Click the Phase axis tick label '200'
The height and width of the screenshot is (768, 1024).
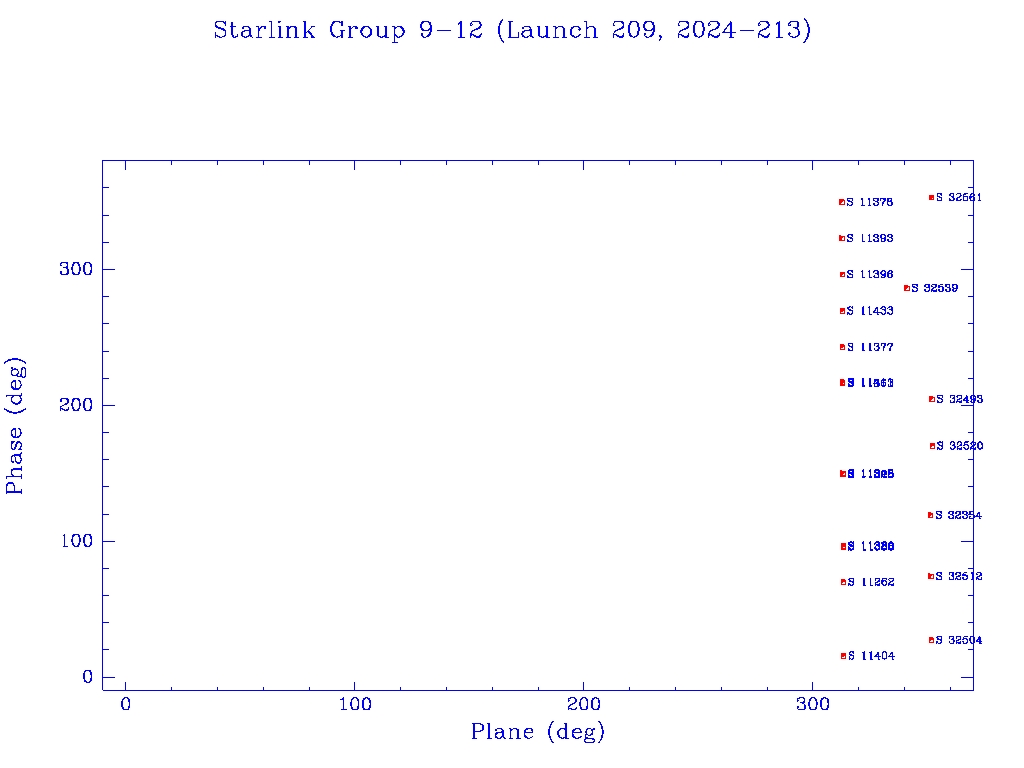pos(76,405)
